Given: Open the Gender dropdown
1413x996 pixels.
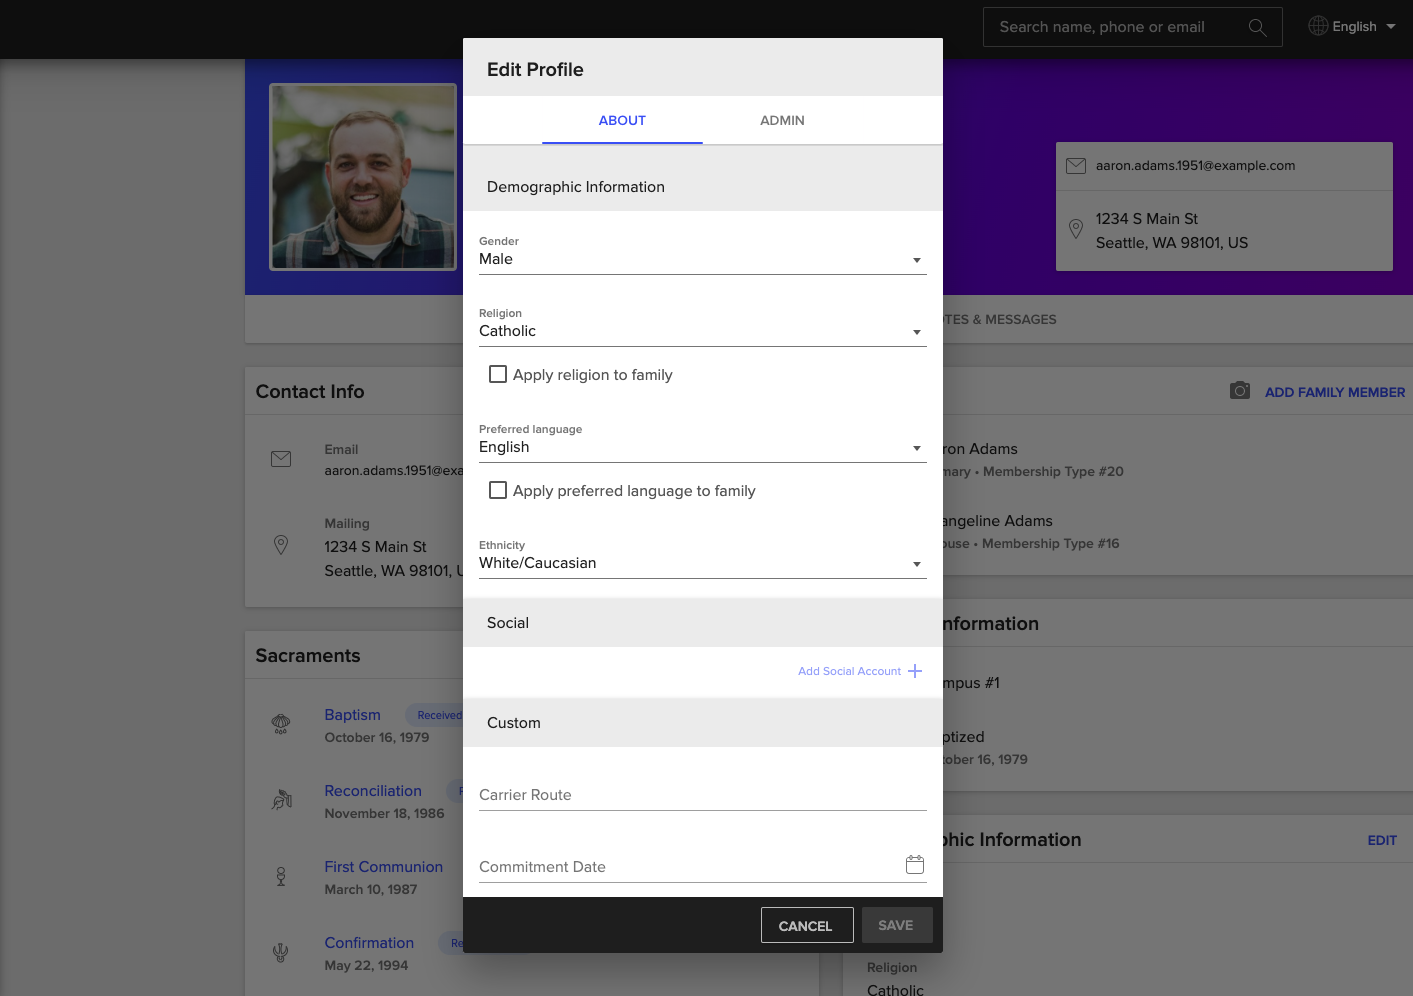Looking at the screenshot, I should (916, 259).
